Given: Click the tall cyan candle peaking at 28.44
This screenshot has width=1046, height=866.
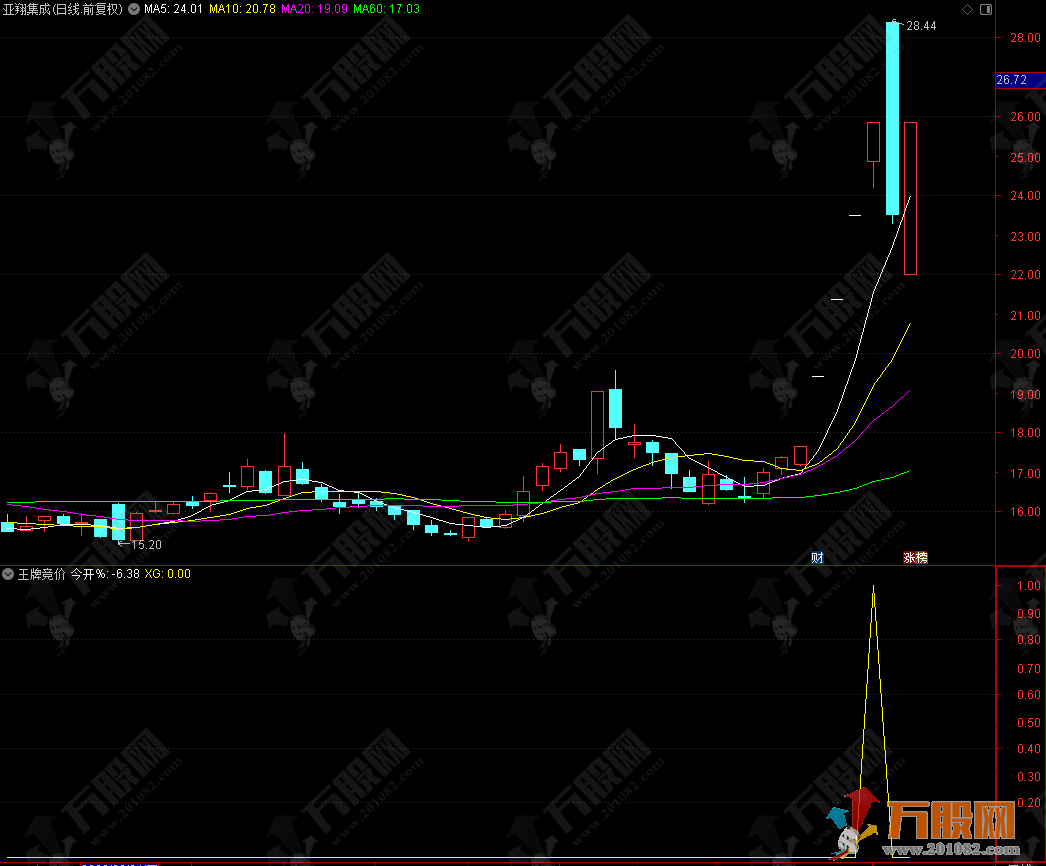Looking at the screenshot, I should (893, 119).
